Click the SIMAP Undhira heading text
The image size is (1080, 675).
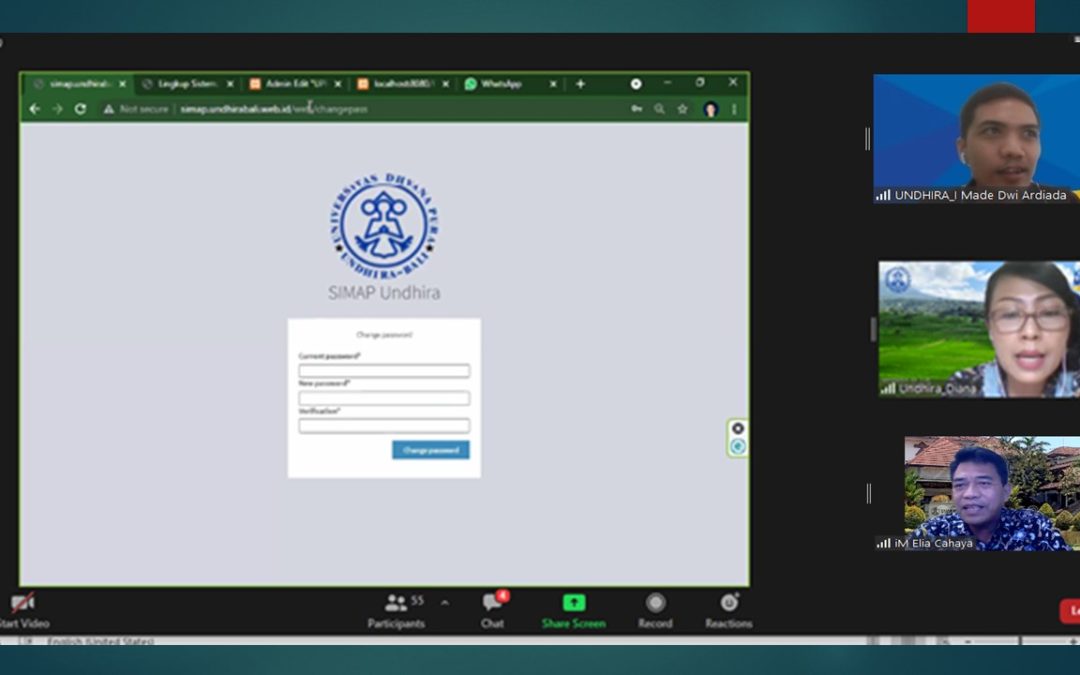click(384, 293)
